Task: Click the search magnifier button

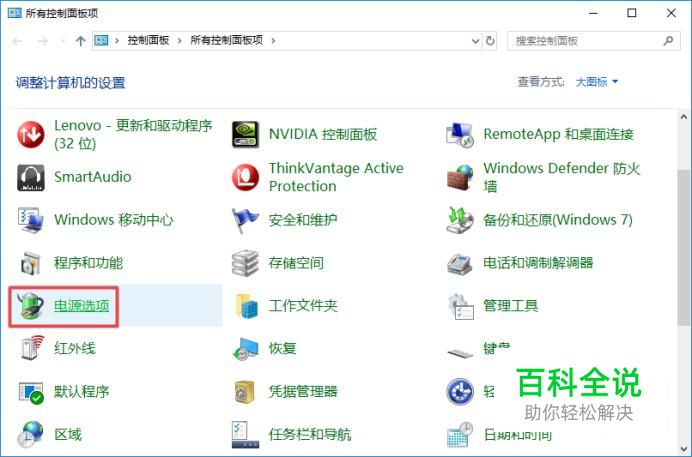Action: [x=668, y=41]
